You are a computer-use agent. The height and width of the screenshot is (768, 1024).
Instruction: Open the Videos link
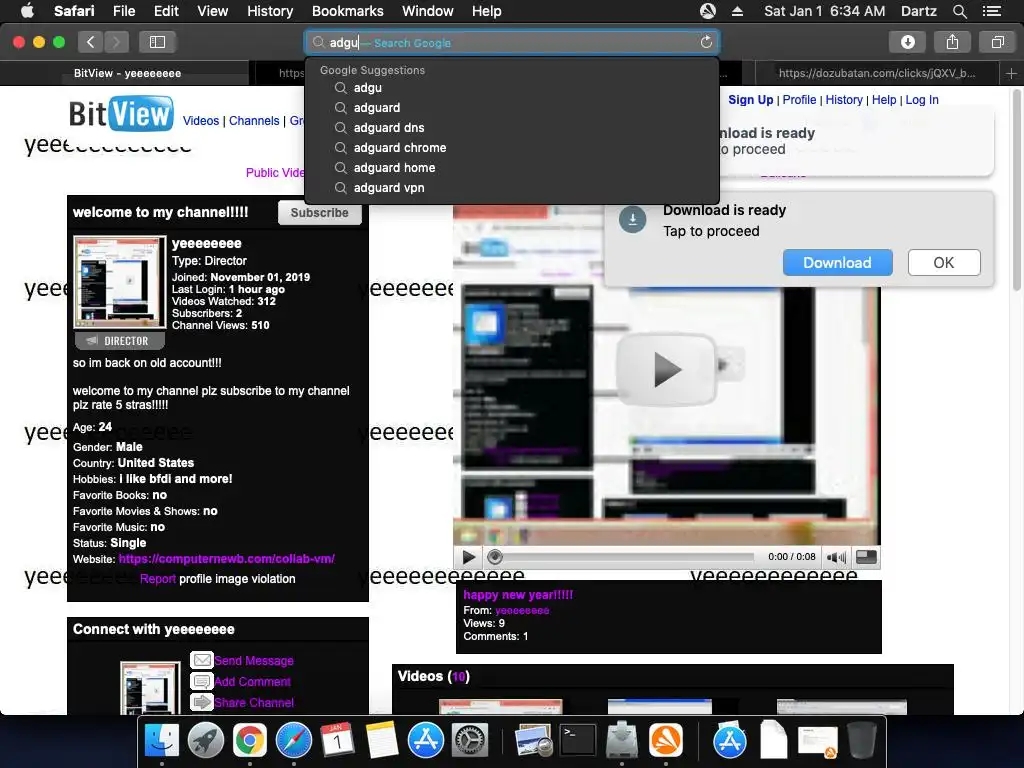tap(201, 121)
